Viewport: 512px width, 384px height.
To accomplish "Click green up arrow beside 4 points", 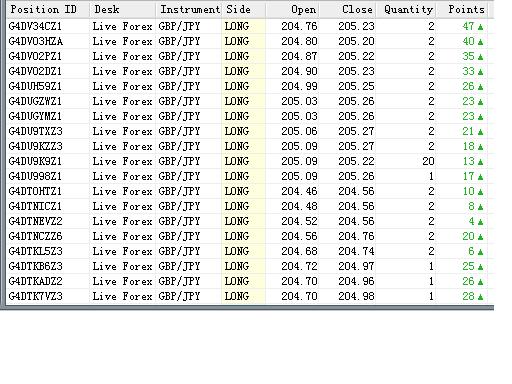I will [480, 222].
